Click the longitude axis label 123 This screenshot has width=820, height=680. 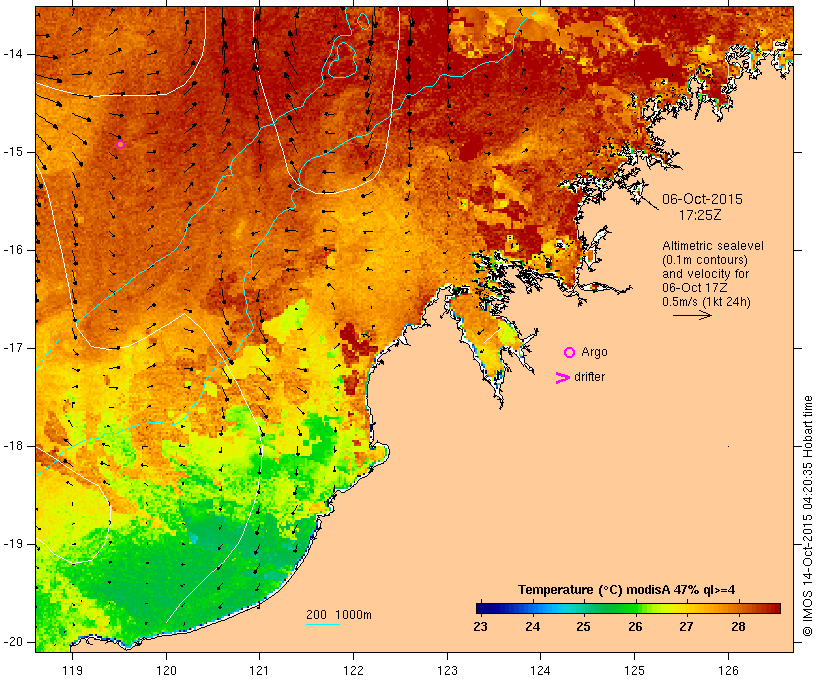point(447,670)
